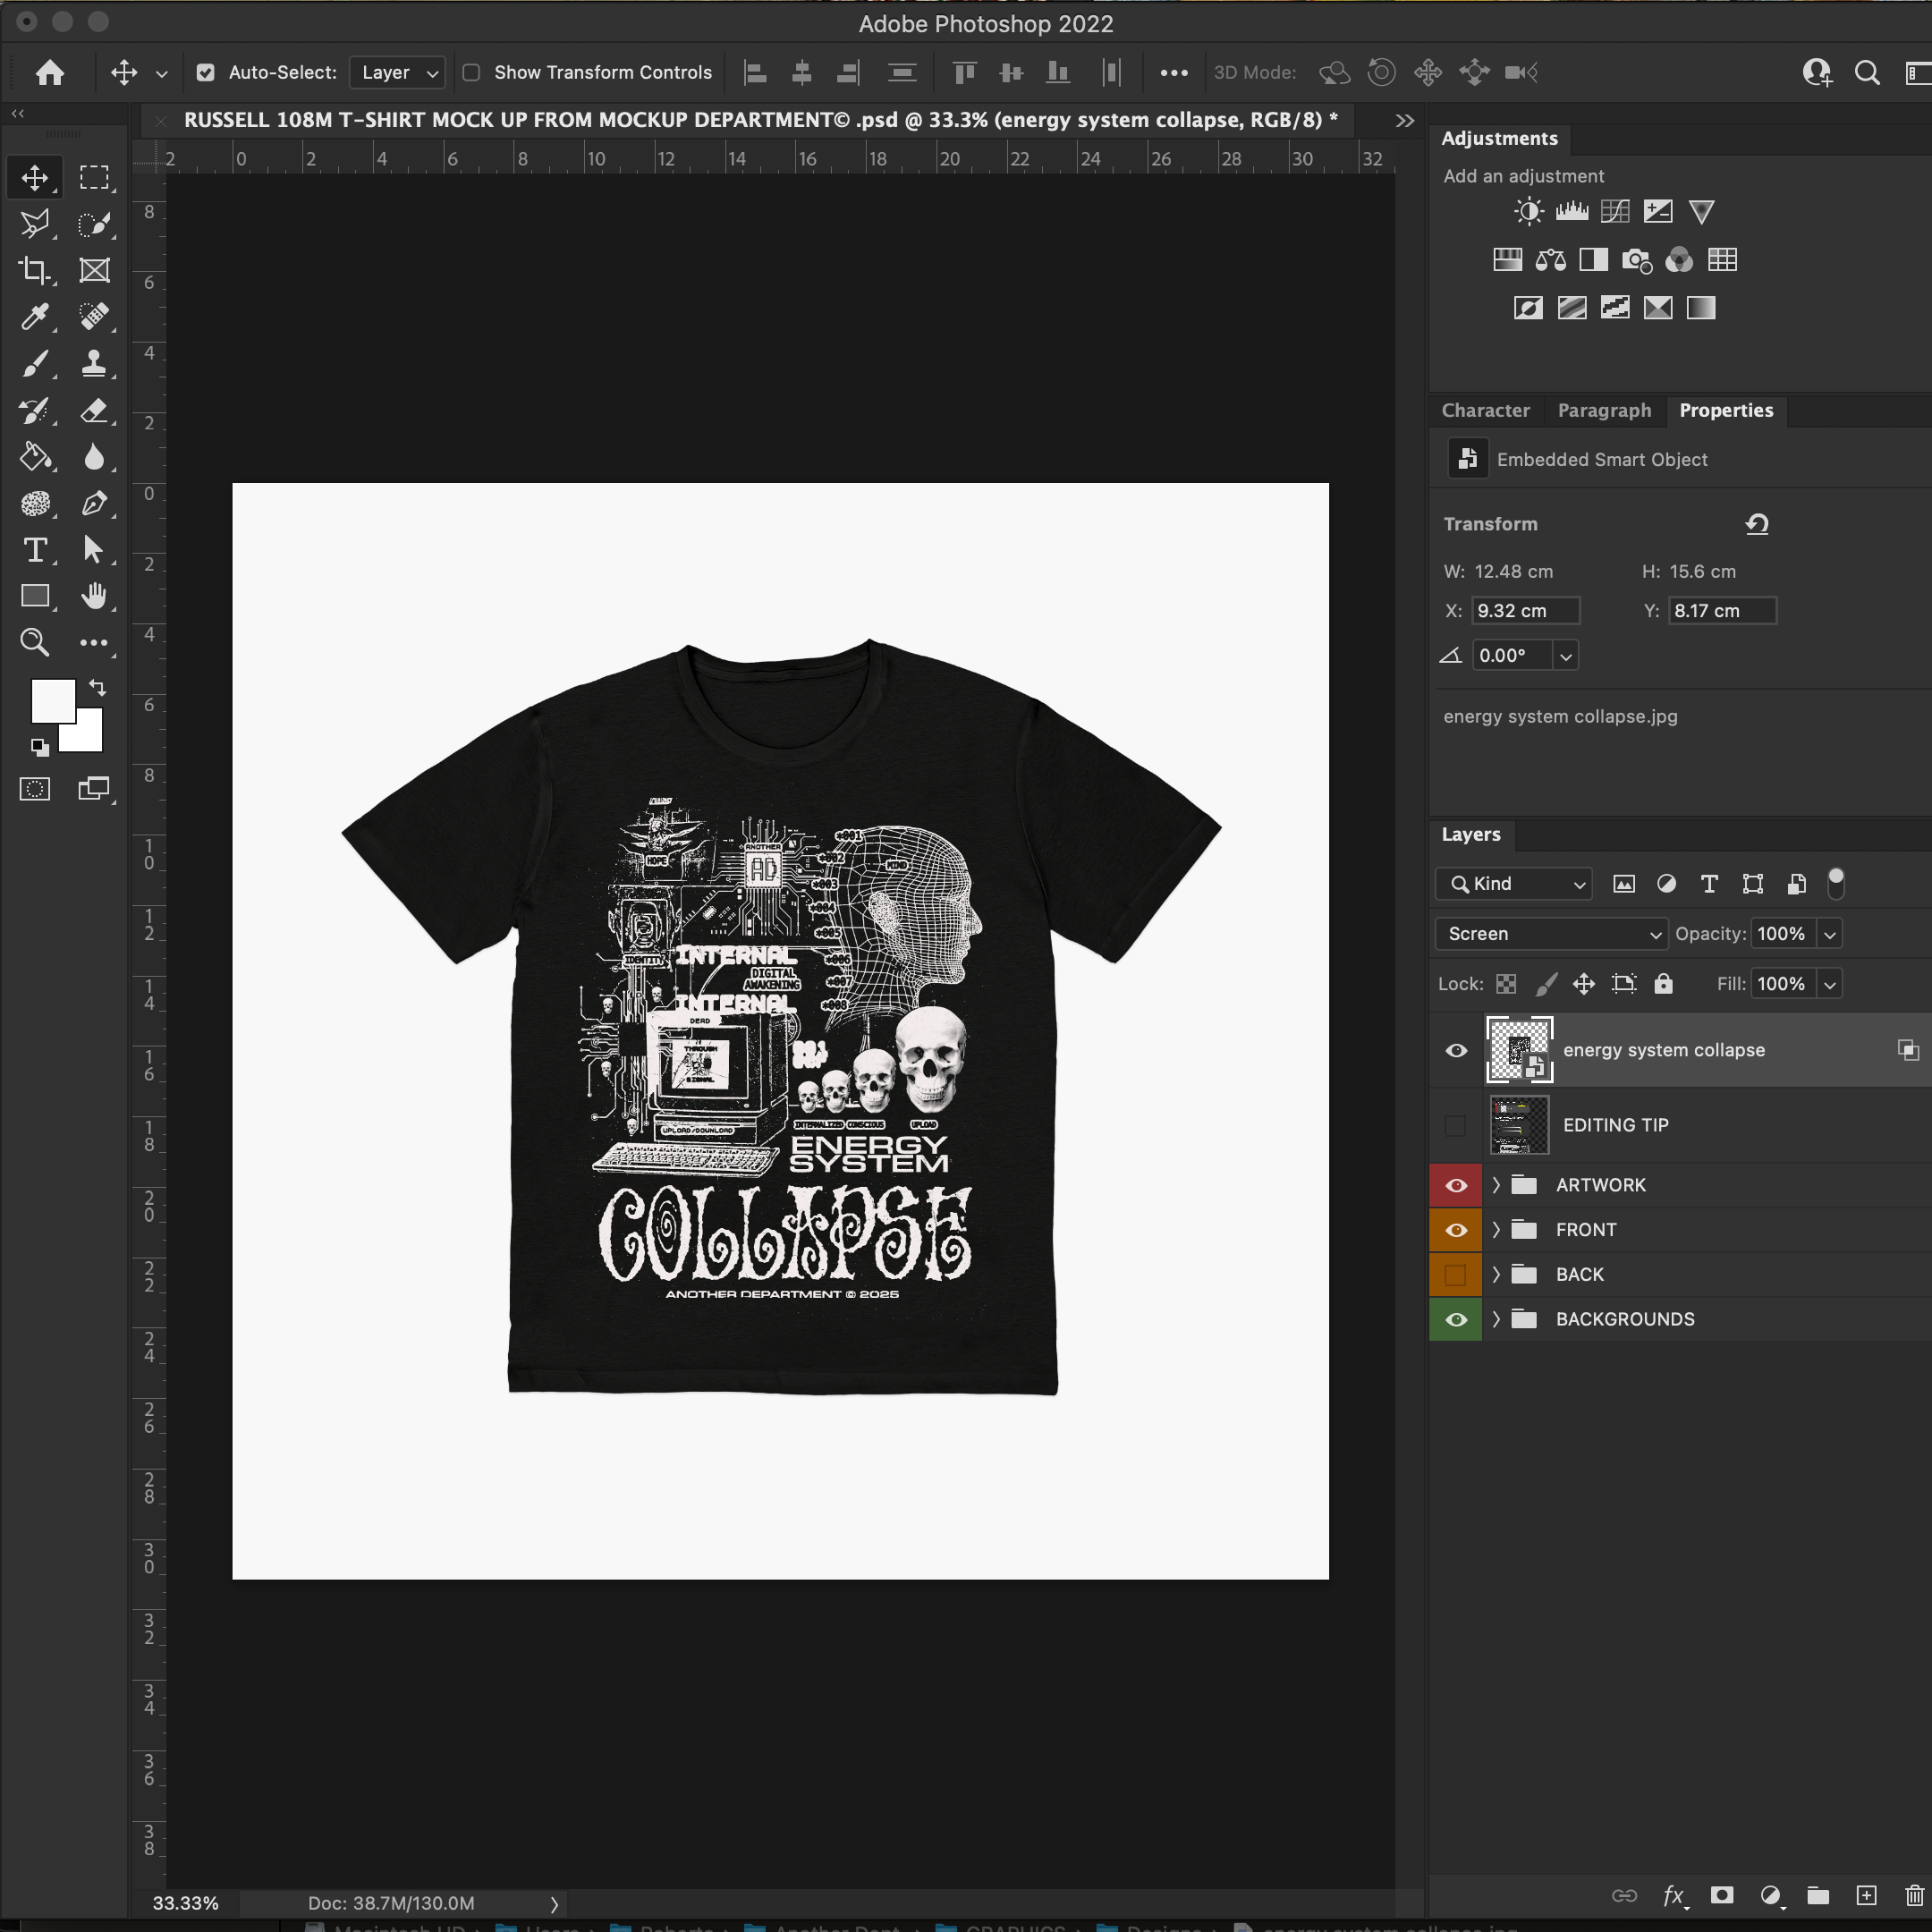This screenshot has height=1932, width=1932.
Task: Uncheck the Auto-Select checkbox
Action: [x=206, y=72]
